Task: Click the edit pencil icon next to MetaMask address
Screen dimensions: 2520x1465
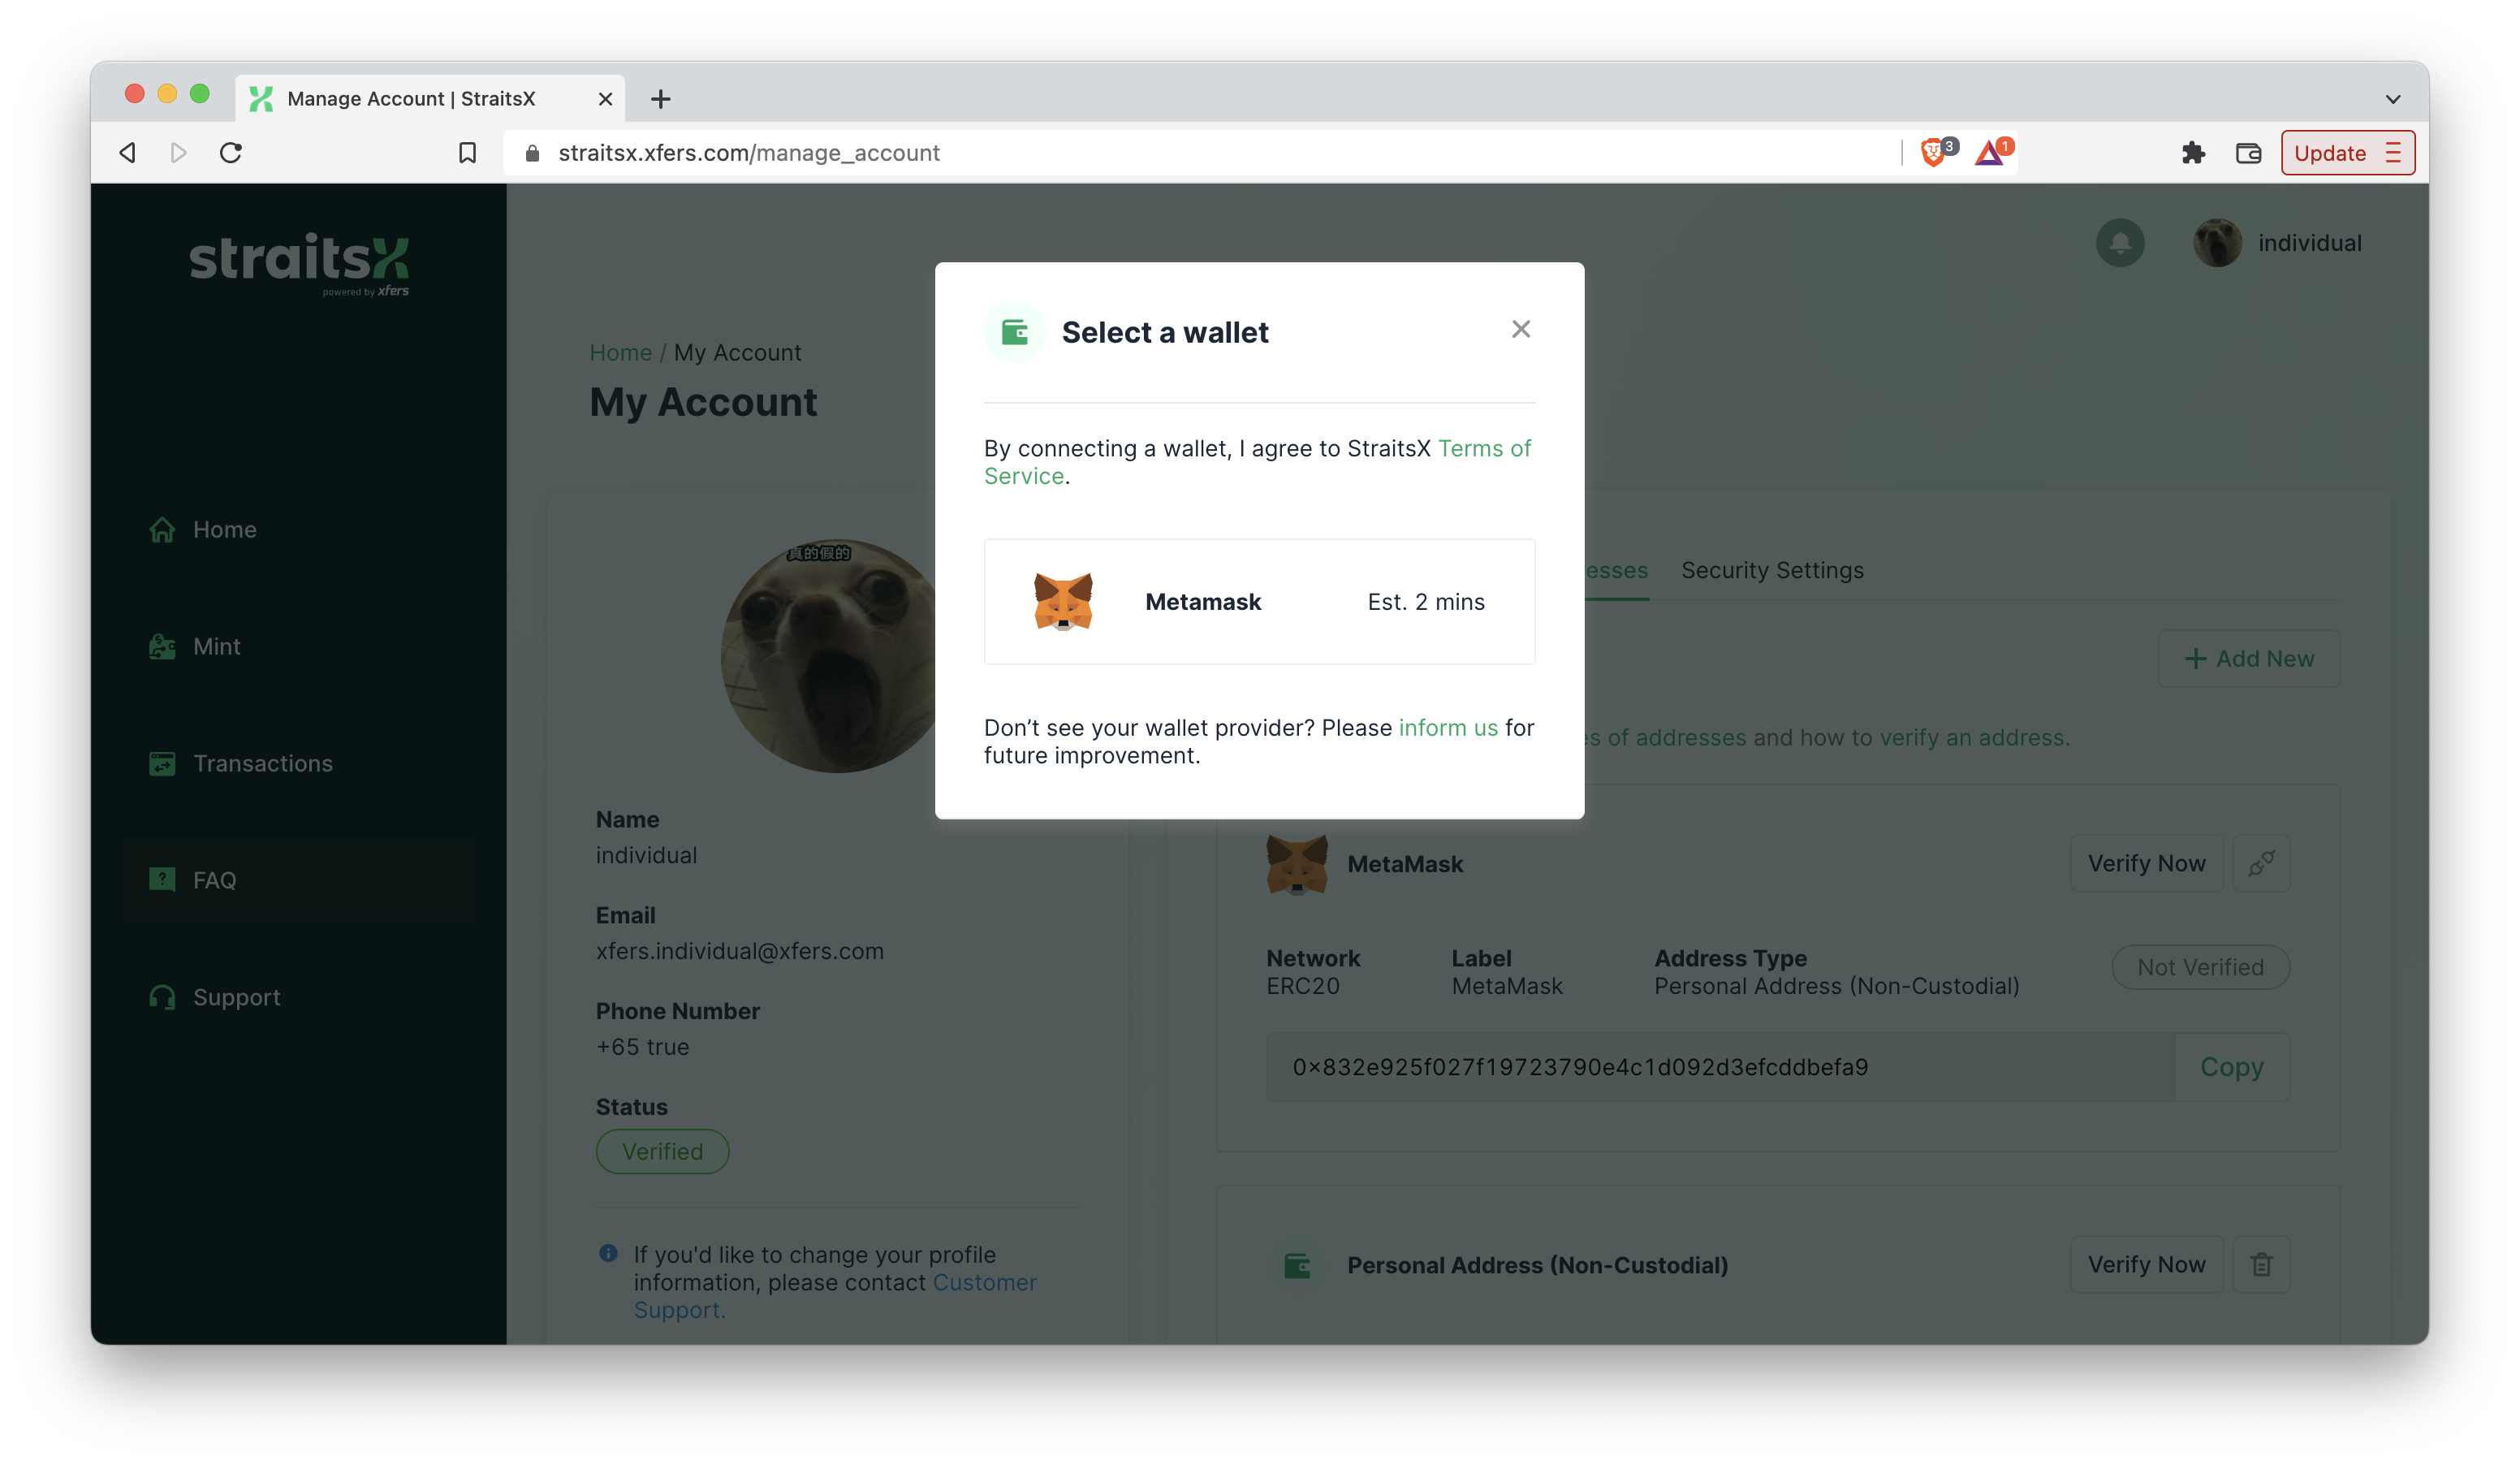Action: [x=2259, y=862]
